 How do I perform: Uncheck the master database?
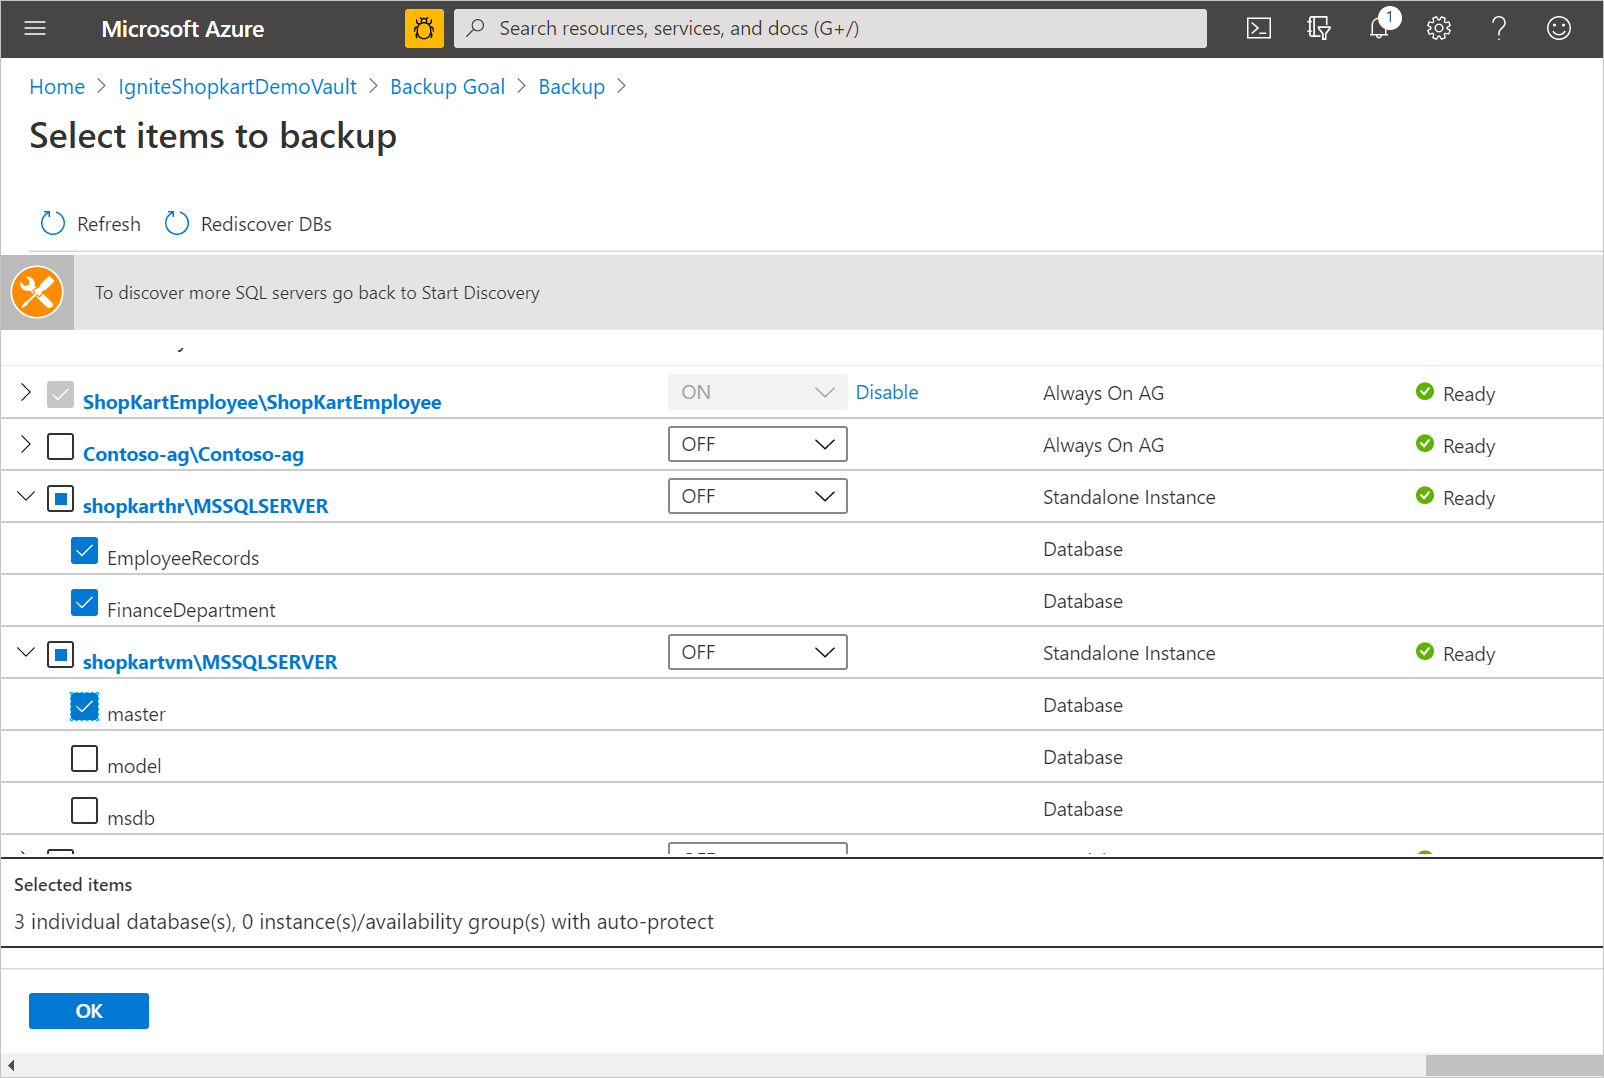tap(84, 706)
